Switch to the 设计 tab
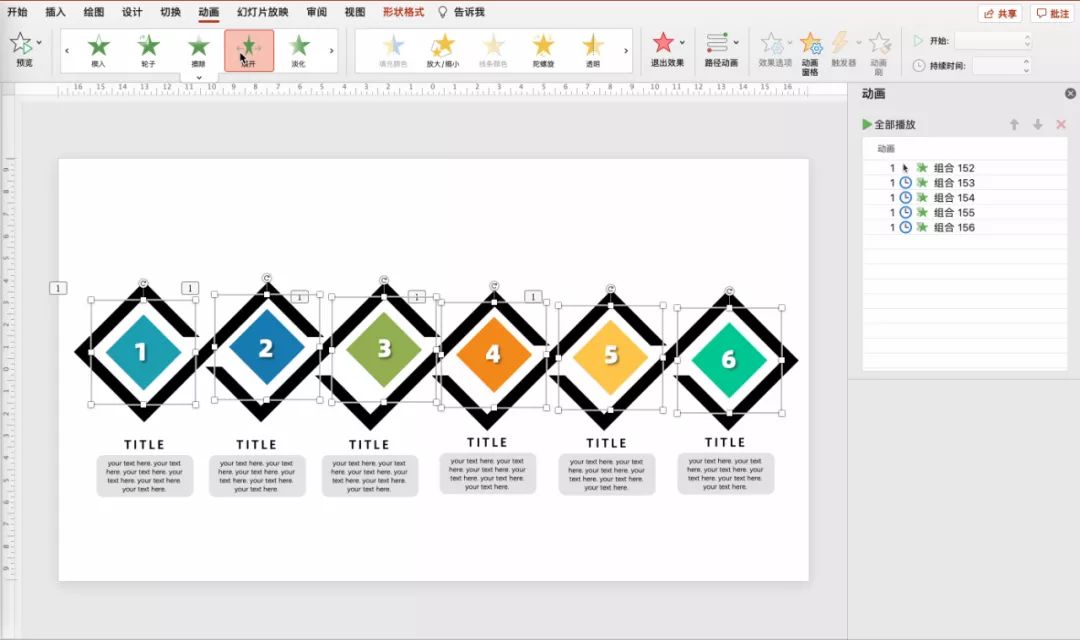1080x640 pixels. 132,12
